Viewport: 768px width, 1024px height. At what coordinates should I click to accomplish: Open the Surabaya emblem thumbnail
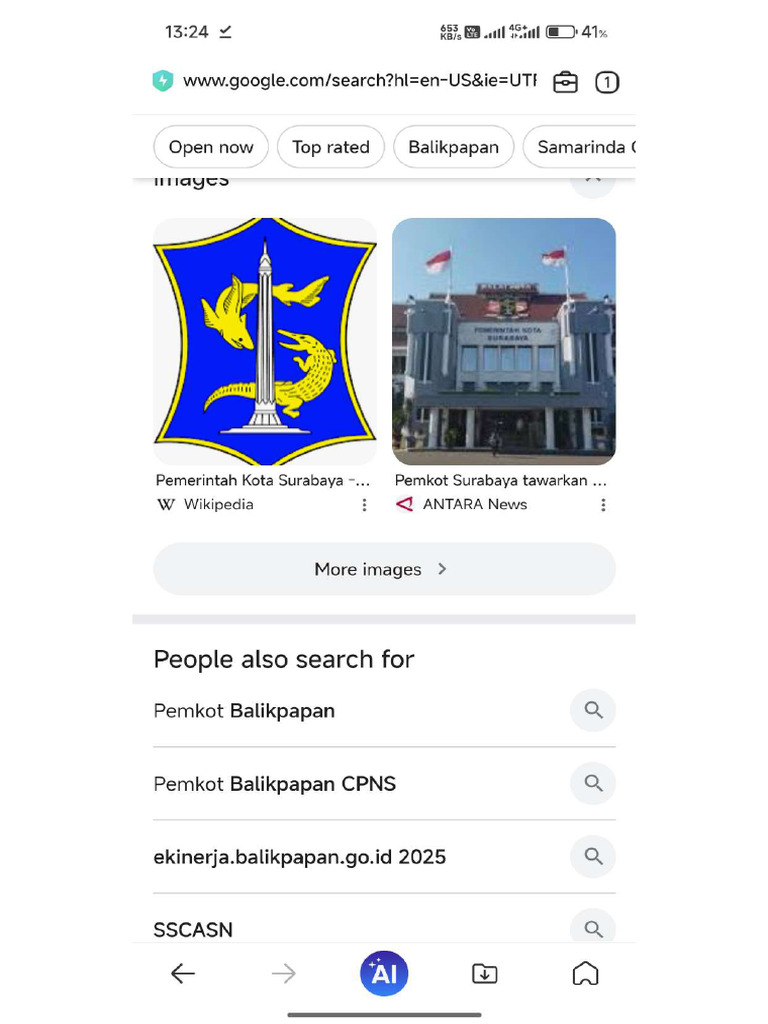pyautogui.click(x=265, y=341)
